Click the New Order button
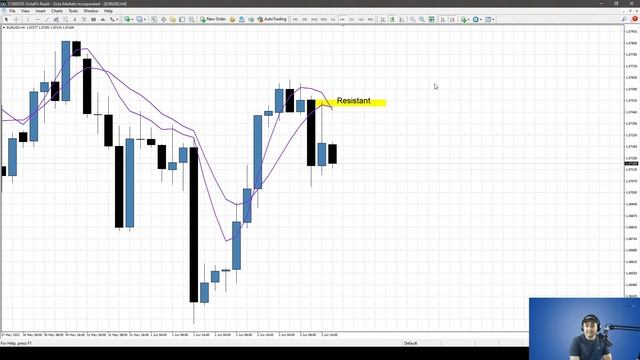The height and width of the screenshot is (360, 640). pyautogui.click(x=213, y=19)
